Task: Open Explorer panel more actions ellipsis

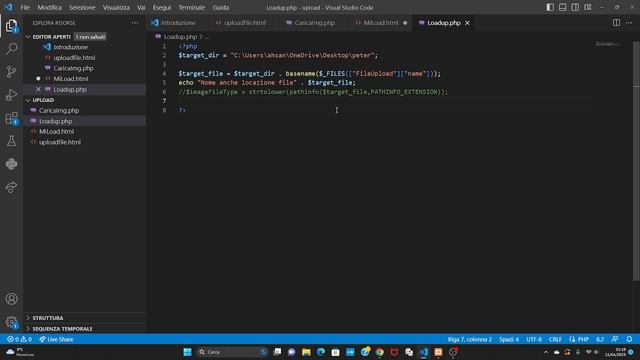Action: [x=135, y=23]
